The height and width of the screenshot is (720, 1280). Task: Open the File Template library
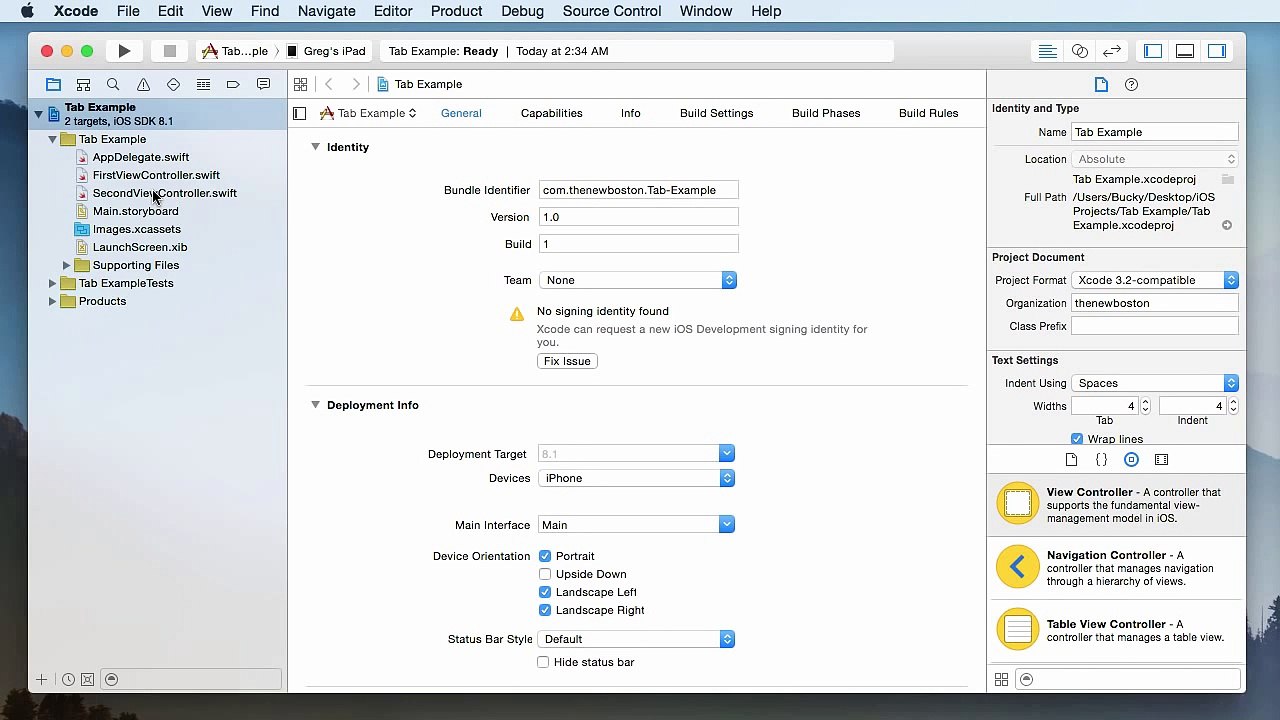click(1071, 460)
